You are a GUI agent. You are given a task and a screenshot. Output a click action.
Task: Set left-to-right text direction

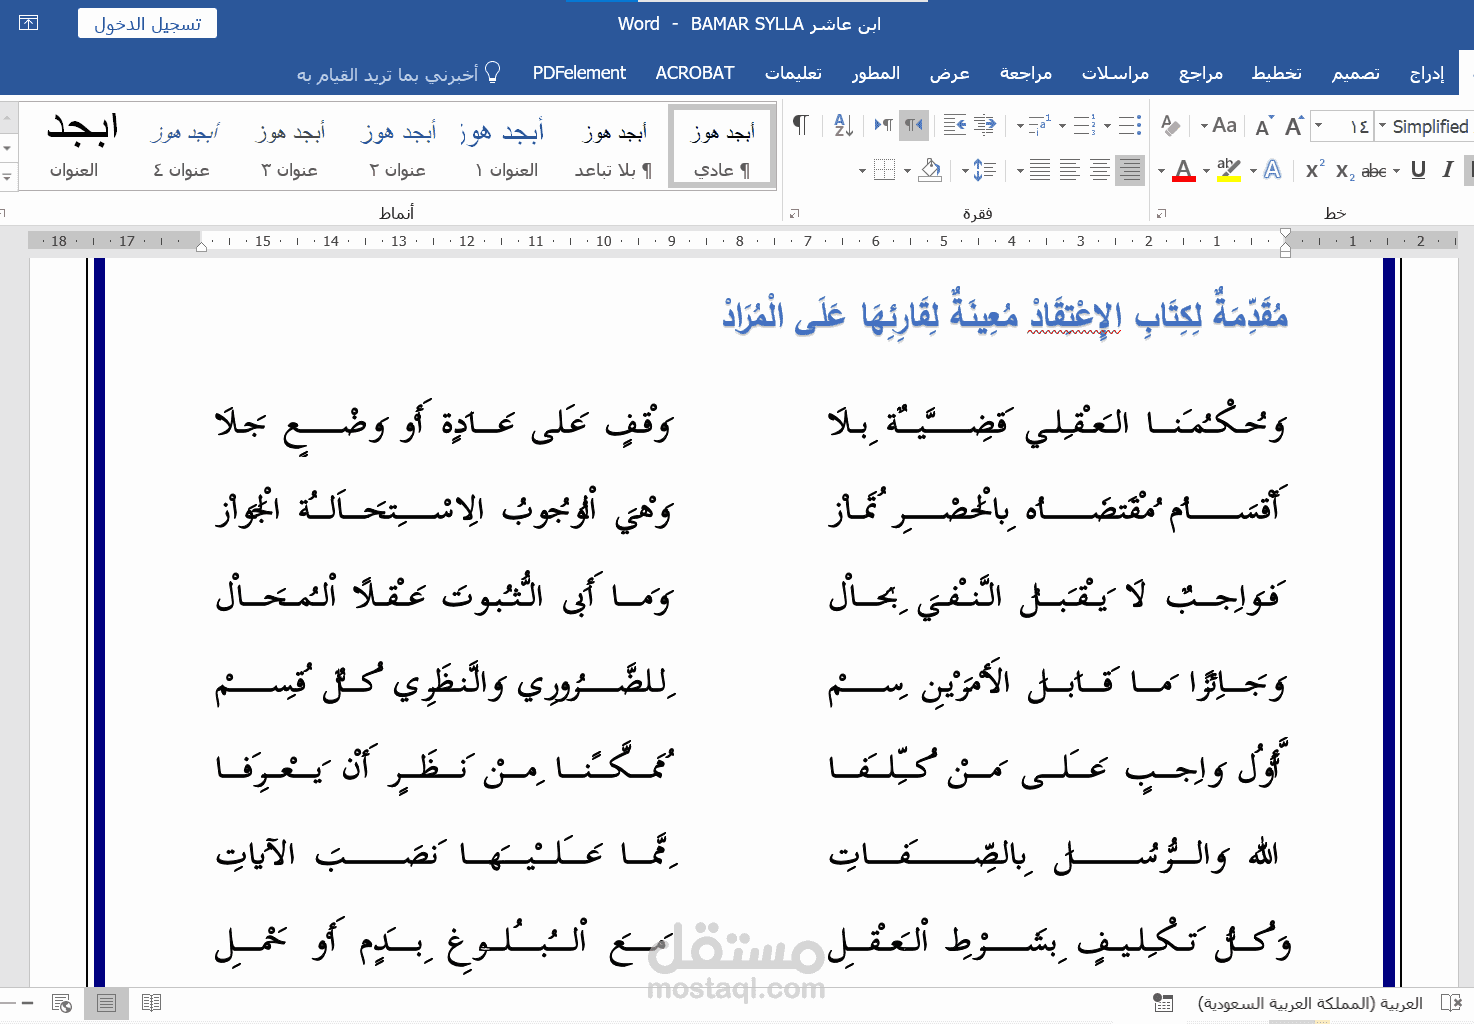coord(884,125)
